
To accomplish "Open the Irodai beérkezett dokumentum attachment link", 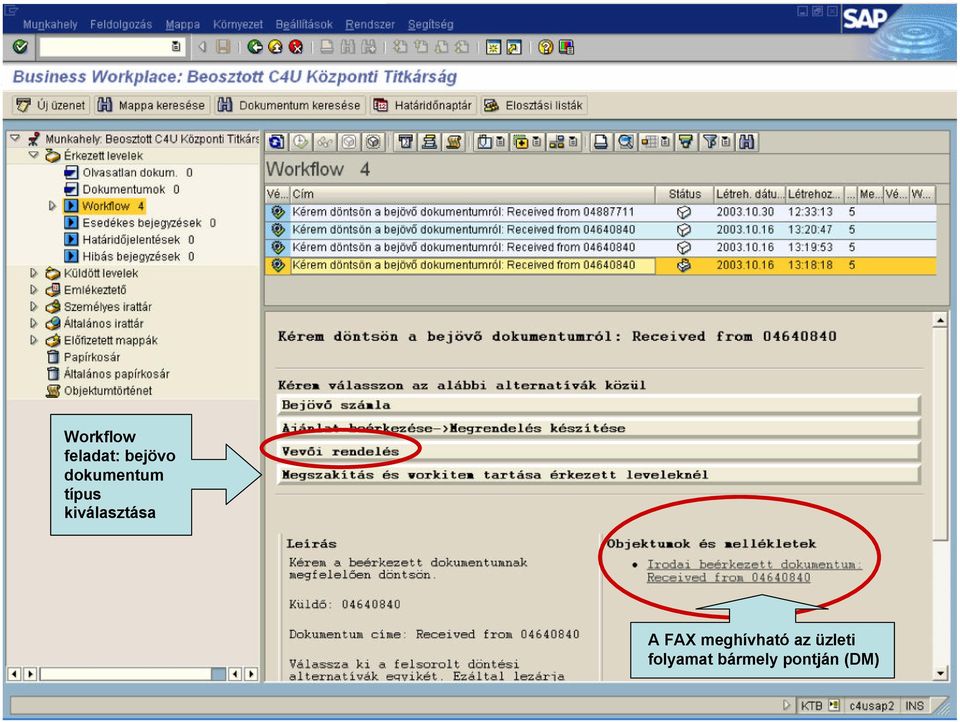I will (754, 571).
